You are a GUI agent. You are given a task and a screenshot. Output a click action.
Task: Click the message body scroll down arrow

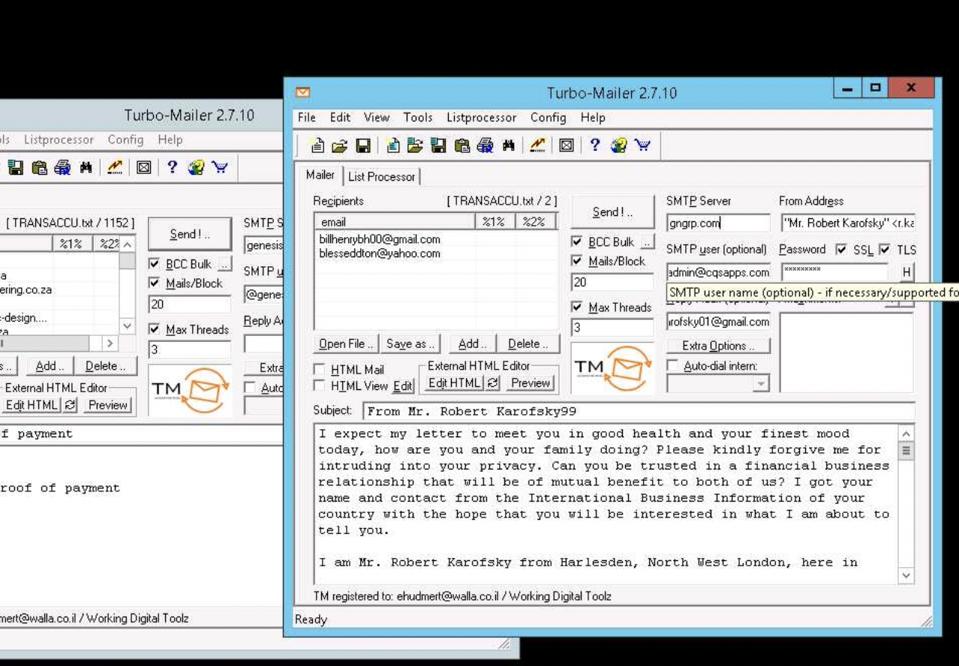pyautogui.click(x=906, y=575)
